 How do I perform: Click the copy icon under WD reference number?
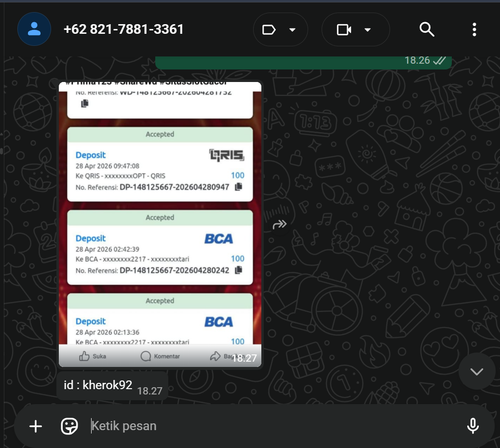pyautogui.click(x=85, y=104)
